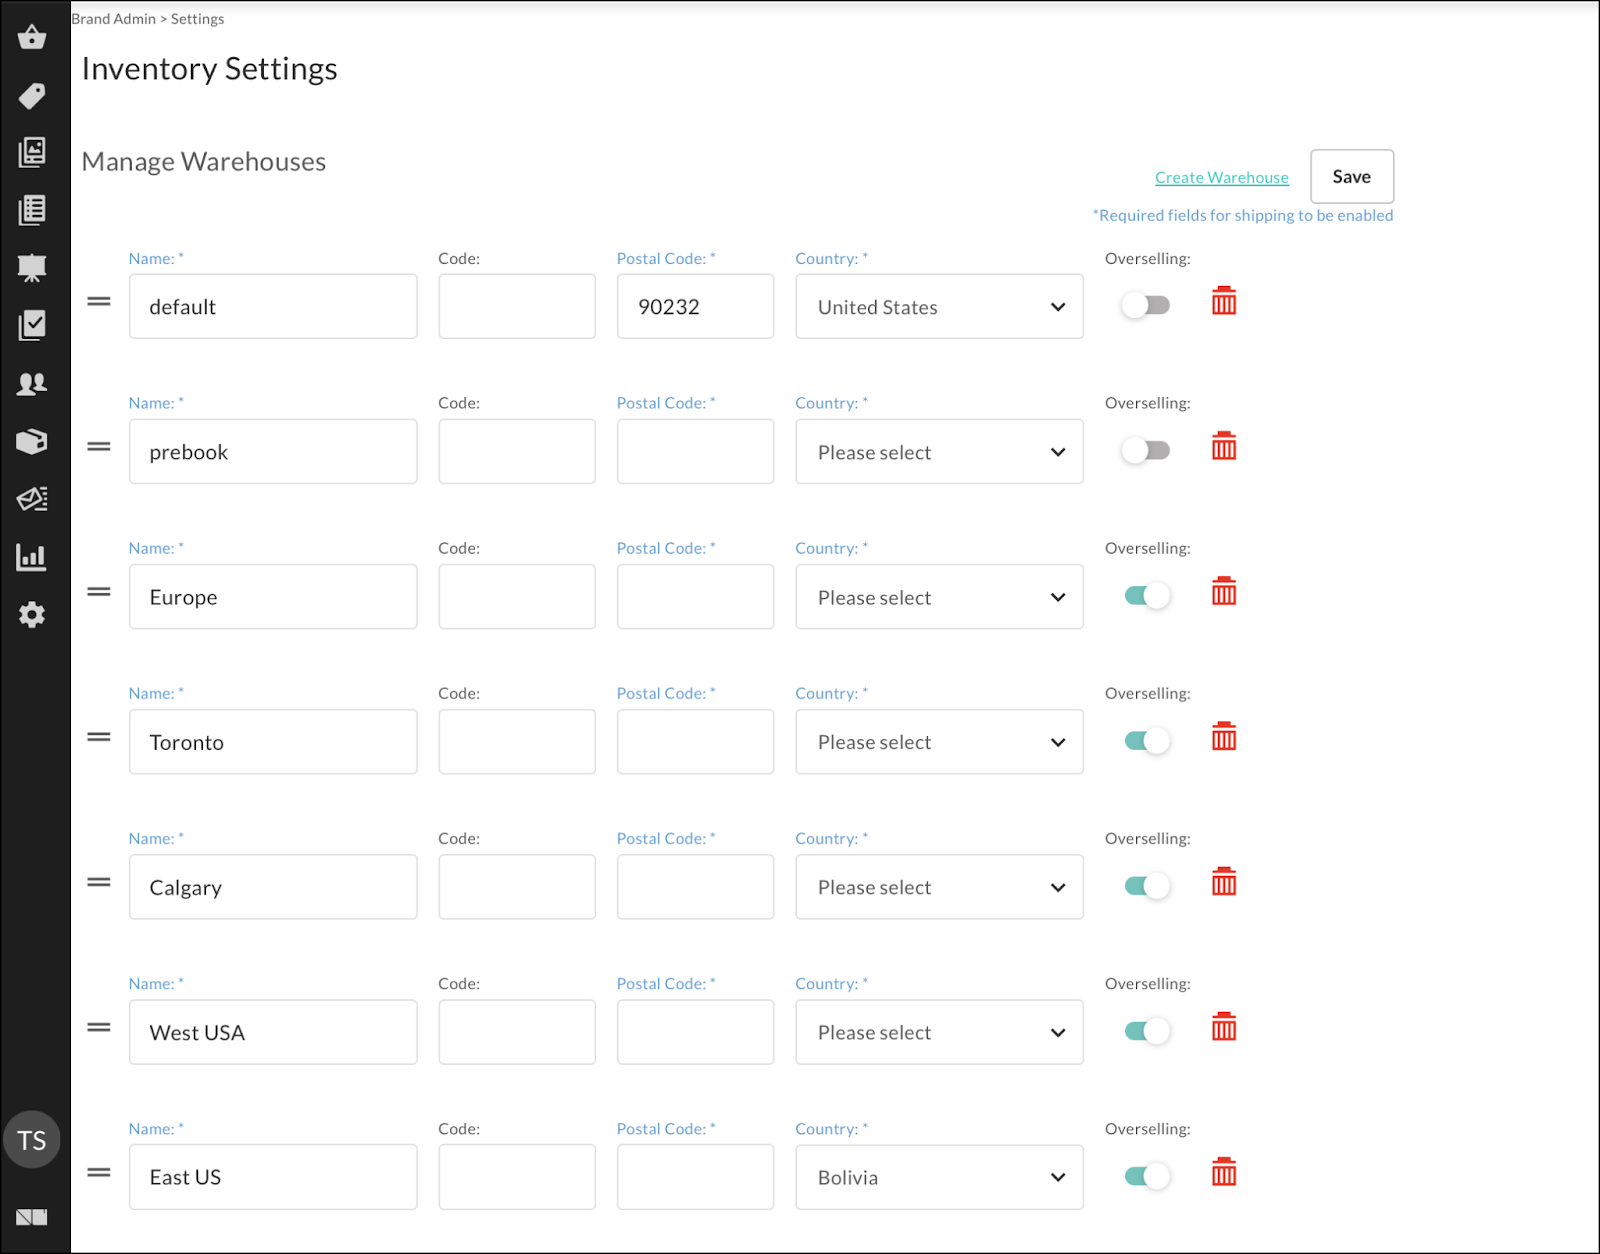Screen dimensions: 1600x1254
Task: Open the bar chart reports icon
Action: click(32, 557)
